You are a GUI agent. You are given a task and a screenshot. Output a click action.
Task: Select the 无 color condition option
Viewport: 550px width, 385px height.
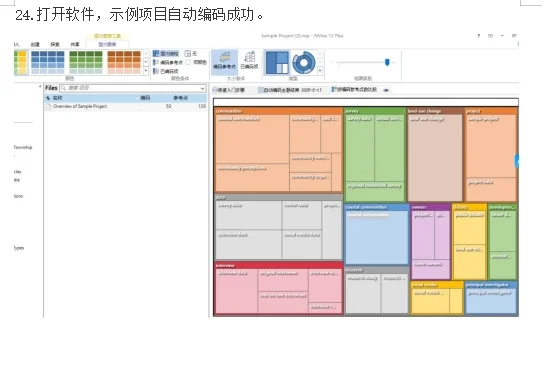[191, 53]
